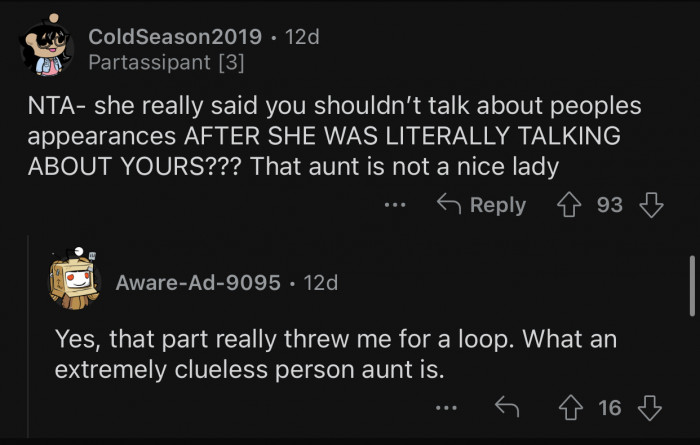This screenshot has width=700, height=445.
Task: Open ColdSeason2019's avatar profile picture
Action: click(x=45, y=49)
